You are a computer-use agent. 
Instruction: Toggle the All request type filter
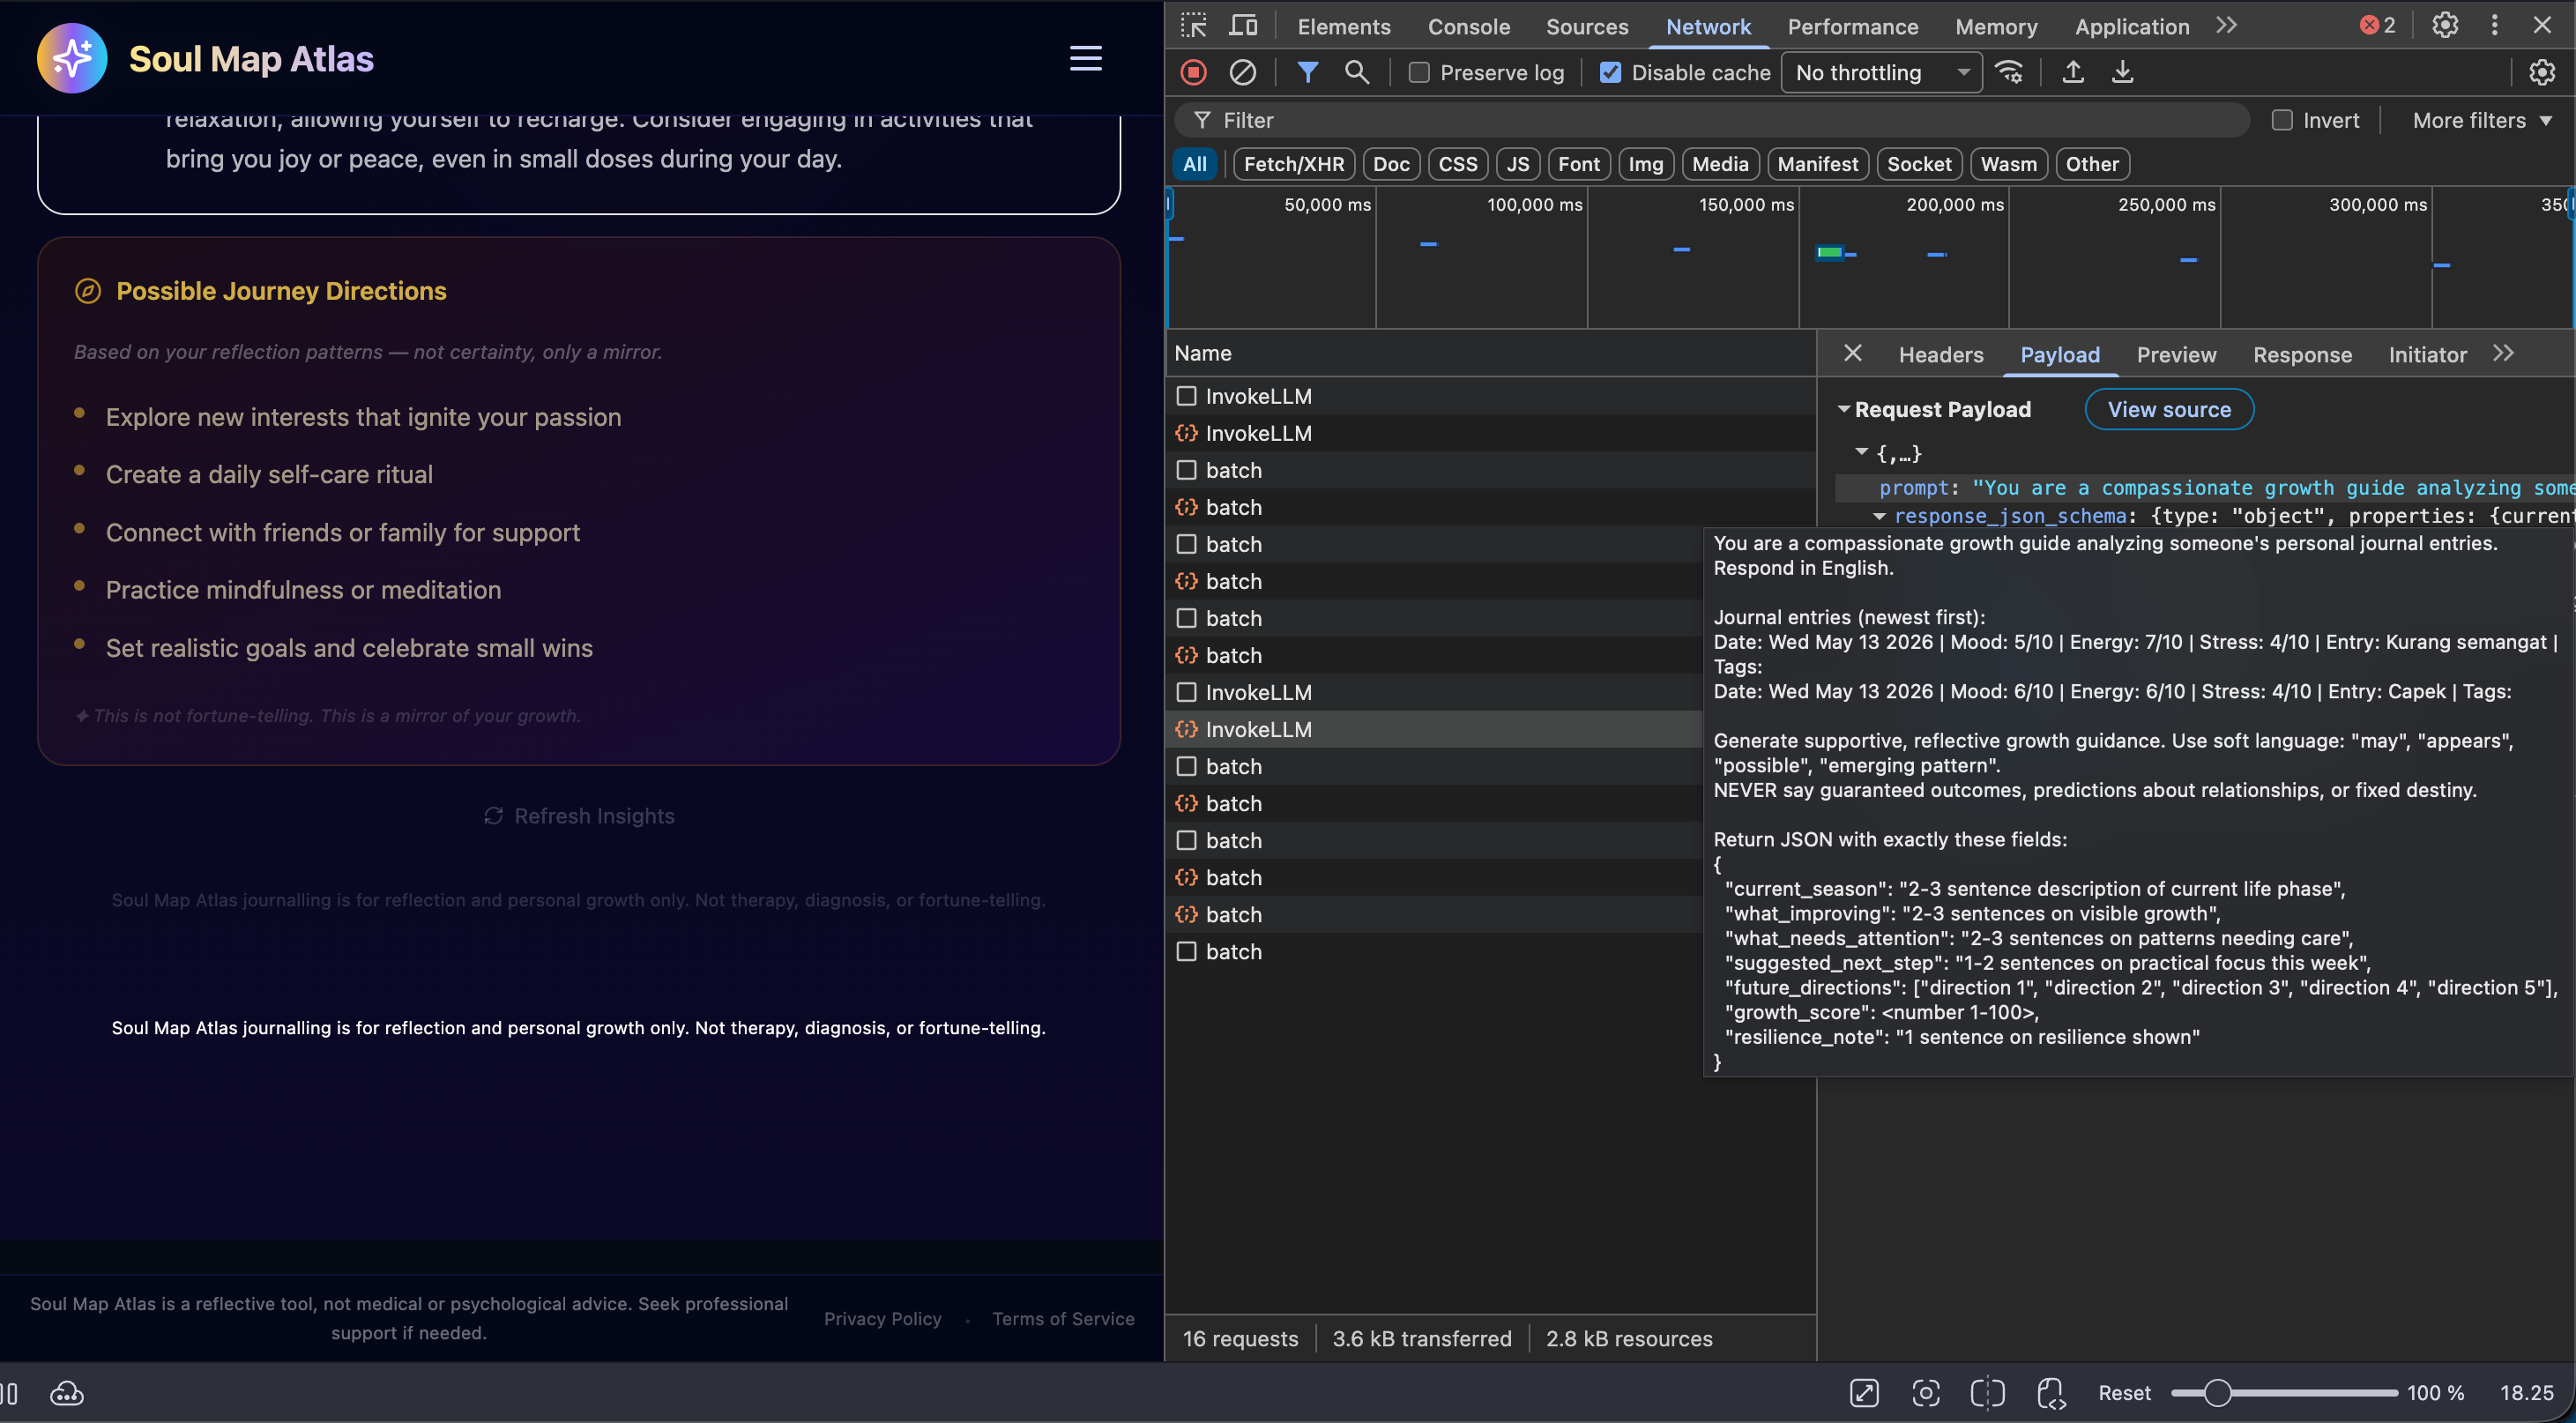point(1194,164)
